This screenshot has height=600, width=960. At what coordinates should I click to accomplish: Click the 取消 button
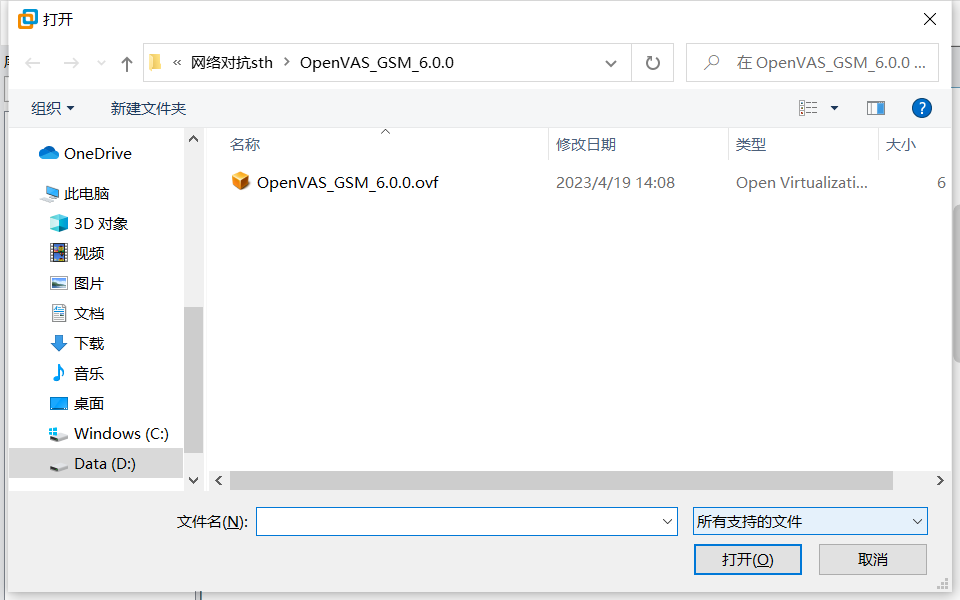(872, 560)
